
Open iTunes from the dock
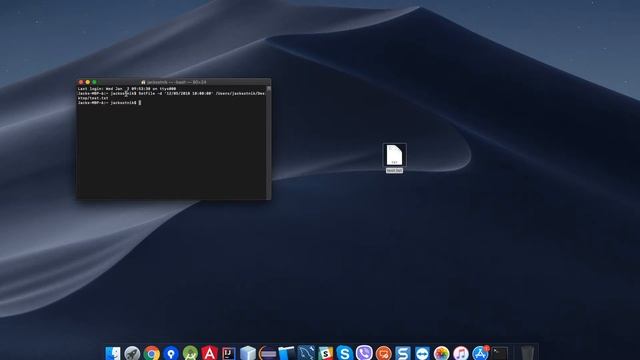(461, 353)
